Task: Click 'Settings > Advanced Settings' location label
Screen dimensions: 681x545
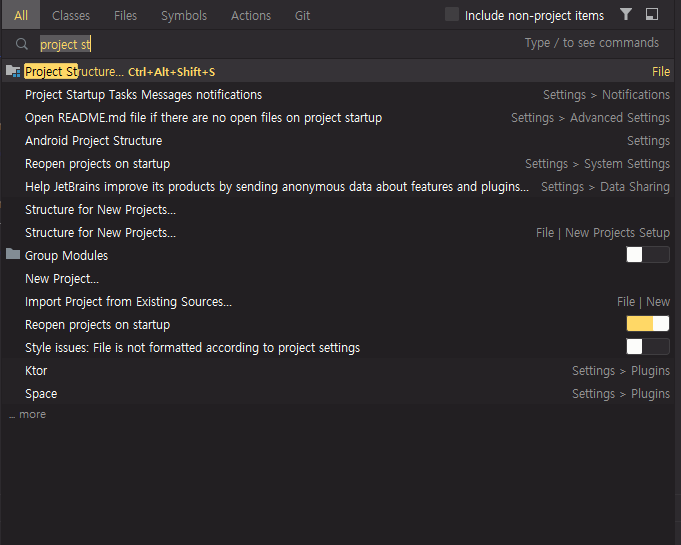Action: click(x=590, y=118)
